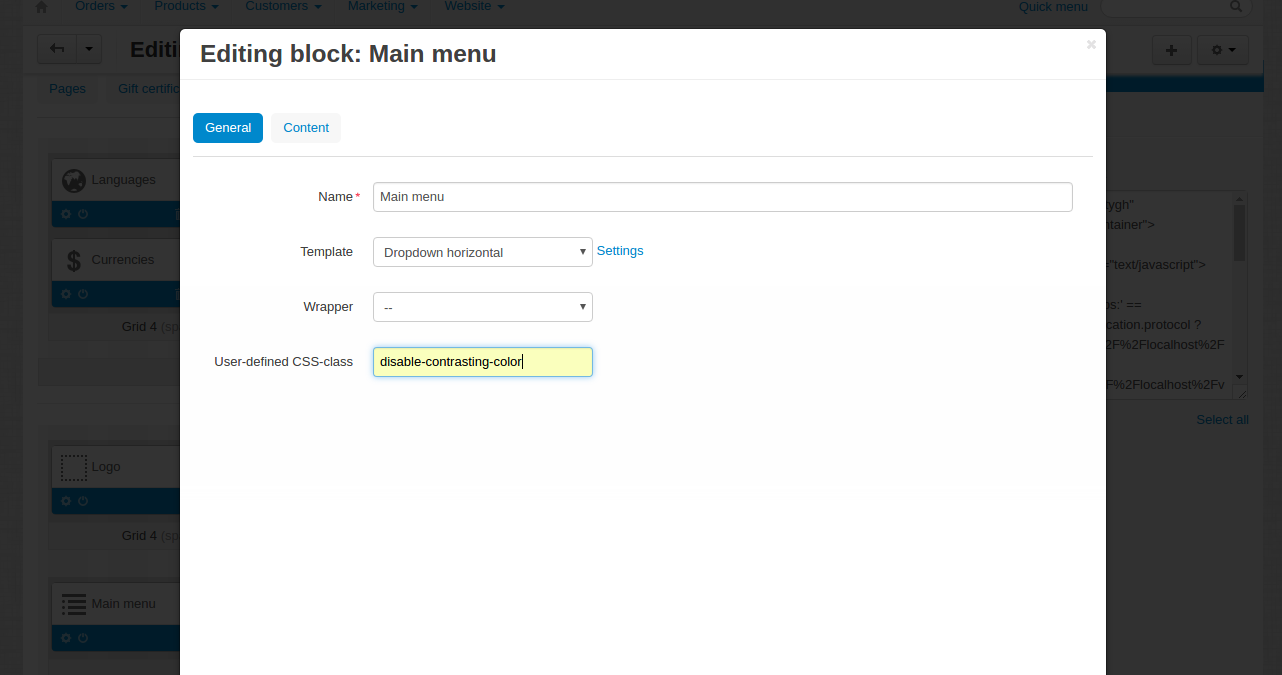1282x675 pixels.
Task: Click the Name input field
Action: [x=723, y=197]
